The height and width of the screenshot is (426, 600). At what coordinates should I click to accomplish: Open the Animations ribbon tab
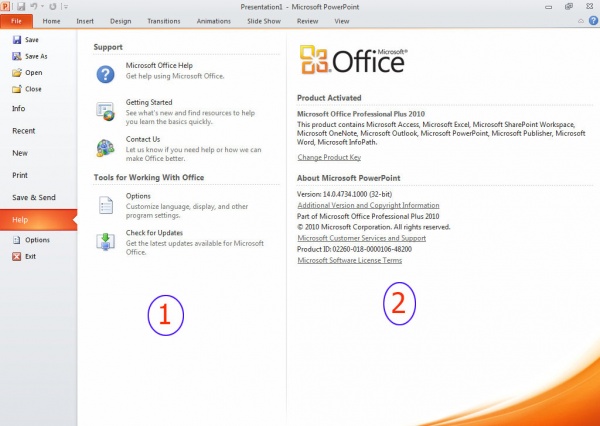point(214,21)
